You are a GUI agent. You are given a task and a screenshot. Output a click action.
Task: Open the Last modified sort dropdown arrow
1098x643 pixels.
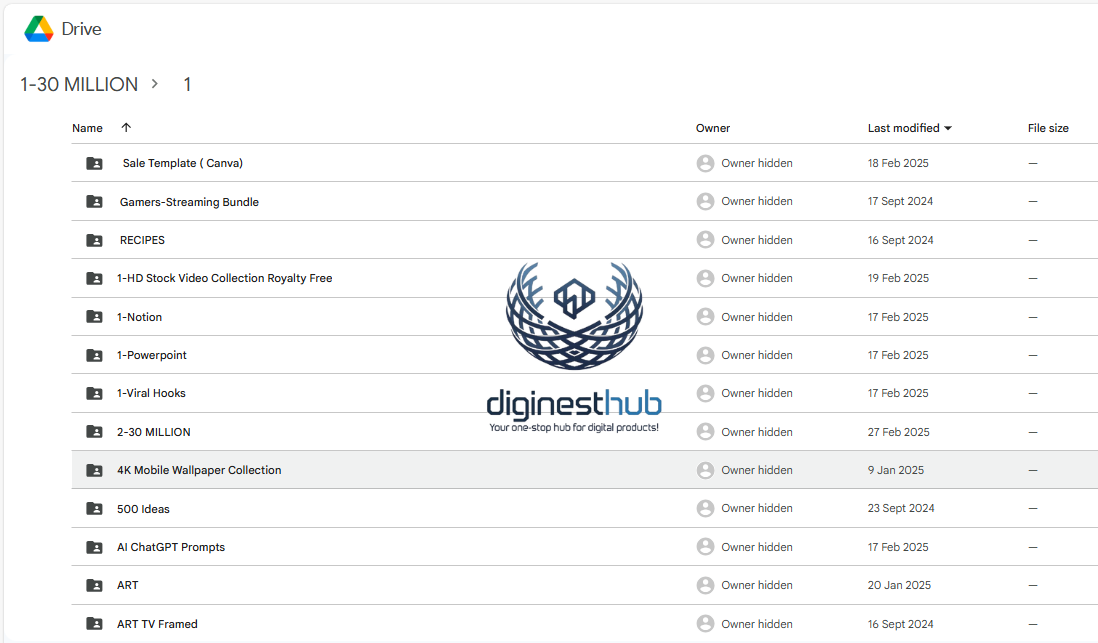948,128
